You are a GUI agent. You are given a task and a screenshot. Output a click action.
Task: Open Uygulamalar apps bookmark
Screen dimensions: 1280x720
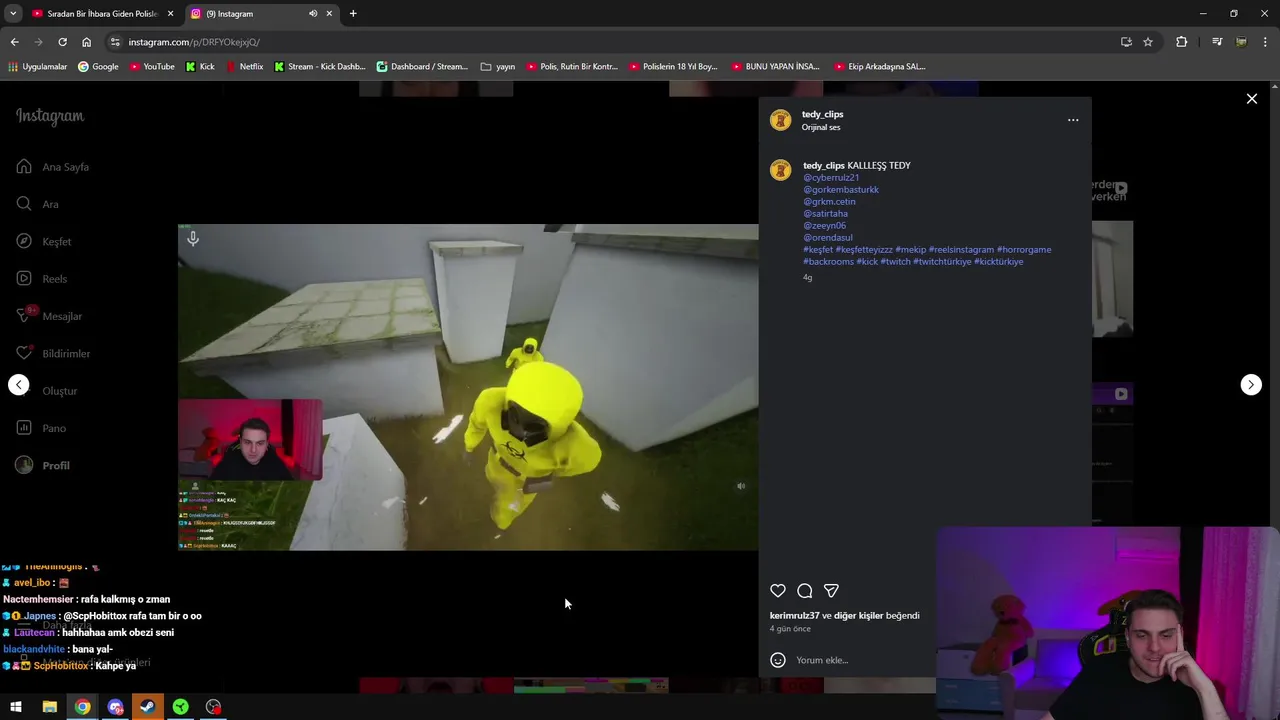point(37,67)
